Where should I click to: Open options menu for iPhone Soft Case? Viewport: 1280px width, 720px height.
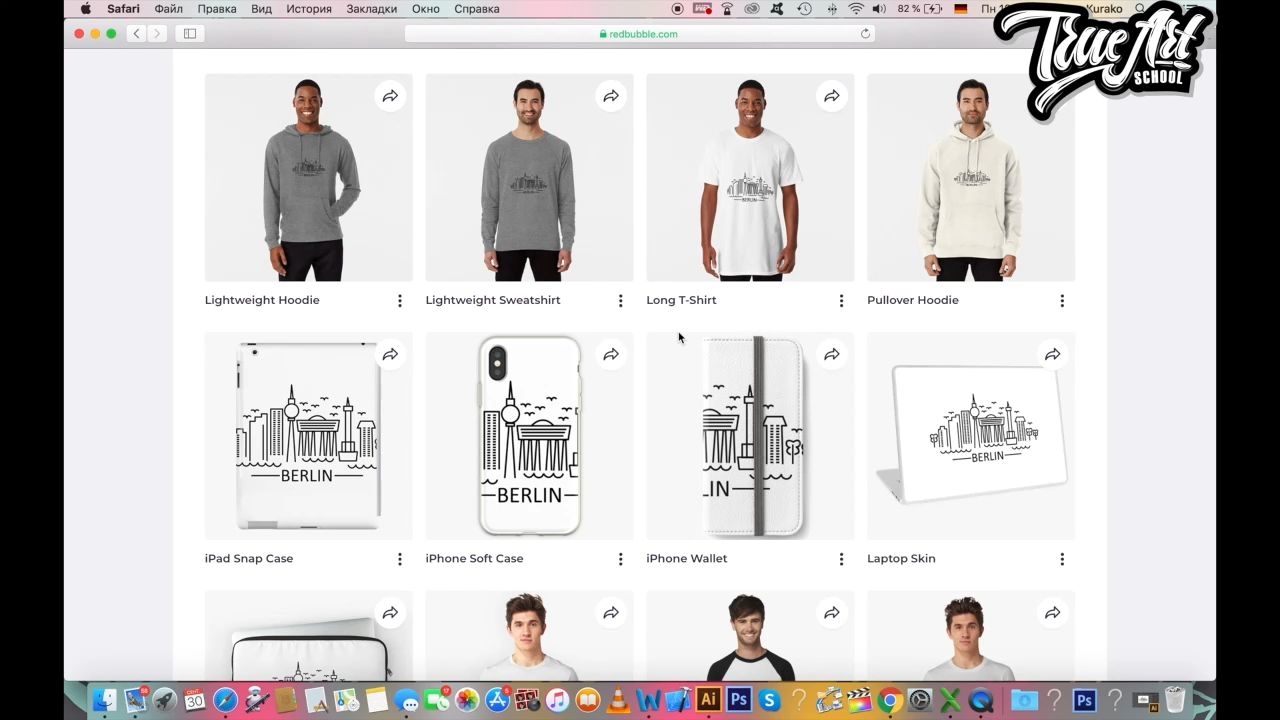(621, 559)
